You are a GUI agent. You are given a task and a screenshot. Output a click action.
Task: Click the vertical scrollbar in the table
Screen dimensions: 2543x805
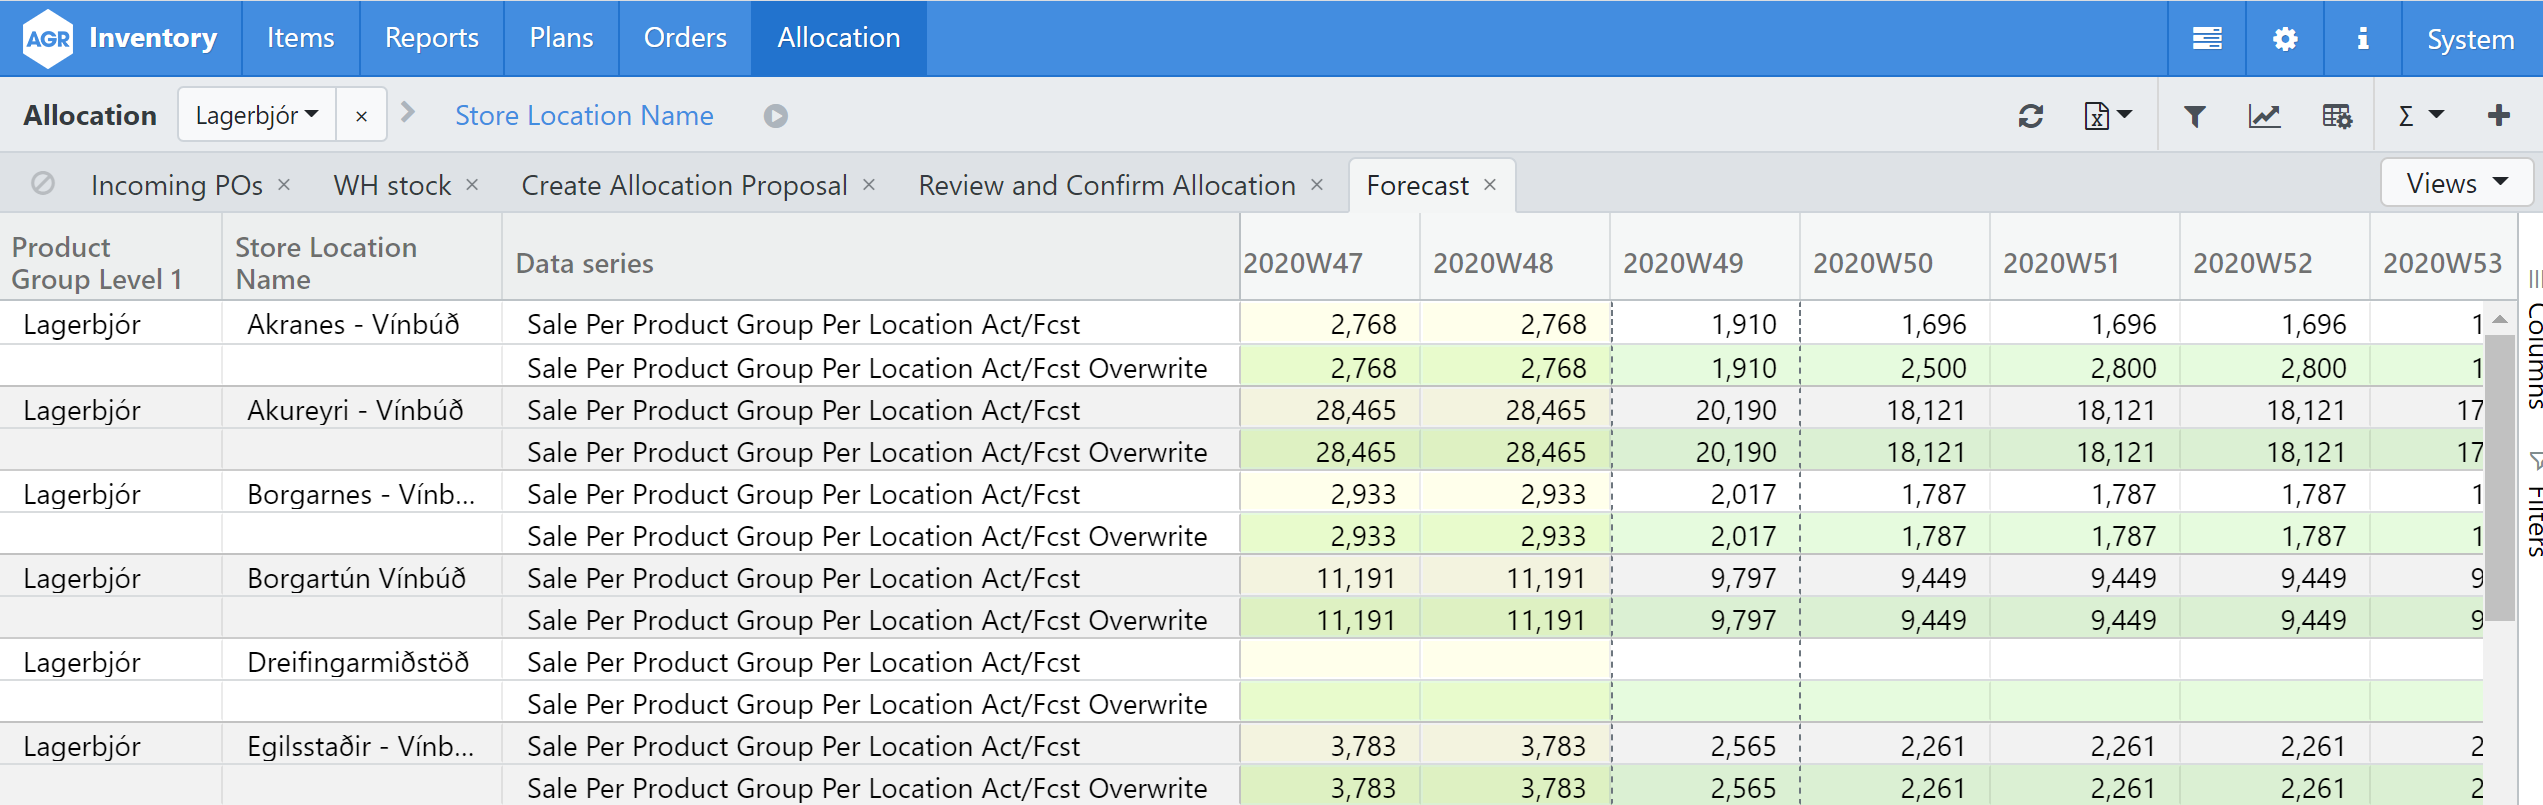(x=2500, y=480)
